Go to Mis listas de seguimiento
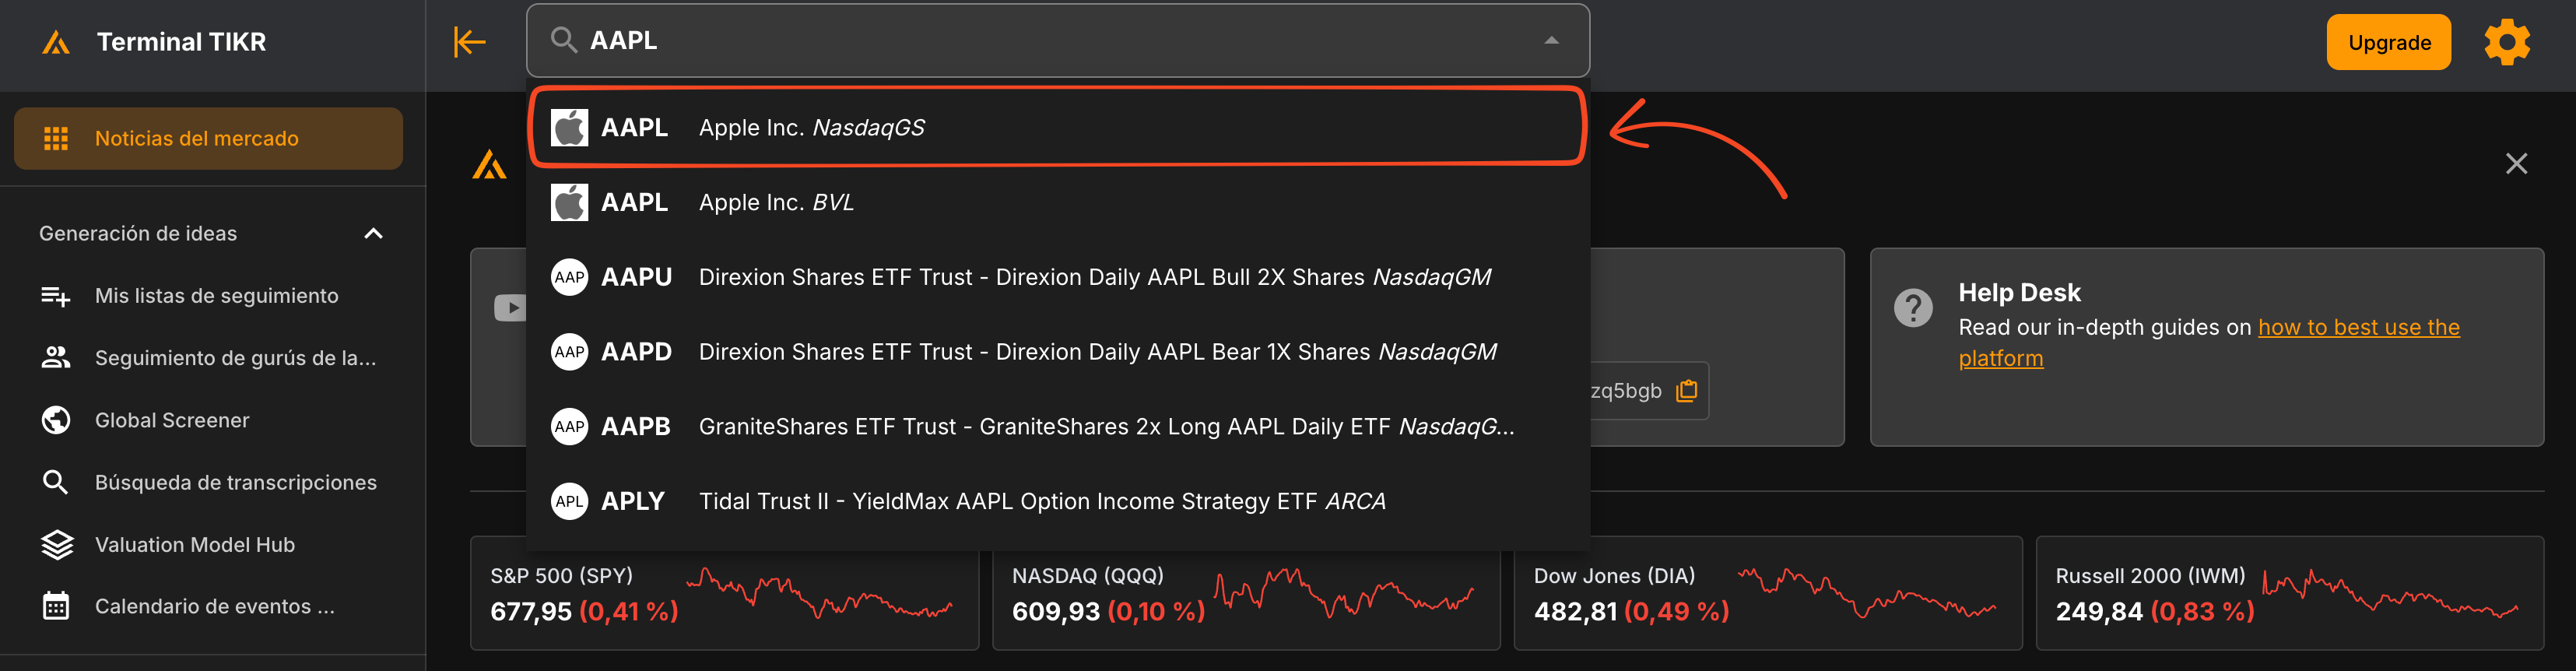Image resolution: width=2576 pixels, height=671 pixels. click(x=216, y=296)
